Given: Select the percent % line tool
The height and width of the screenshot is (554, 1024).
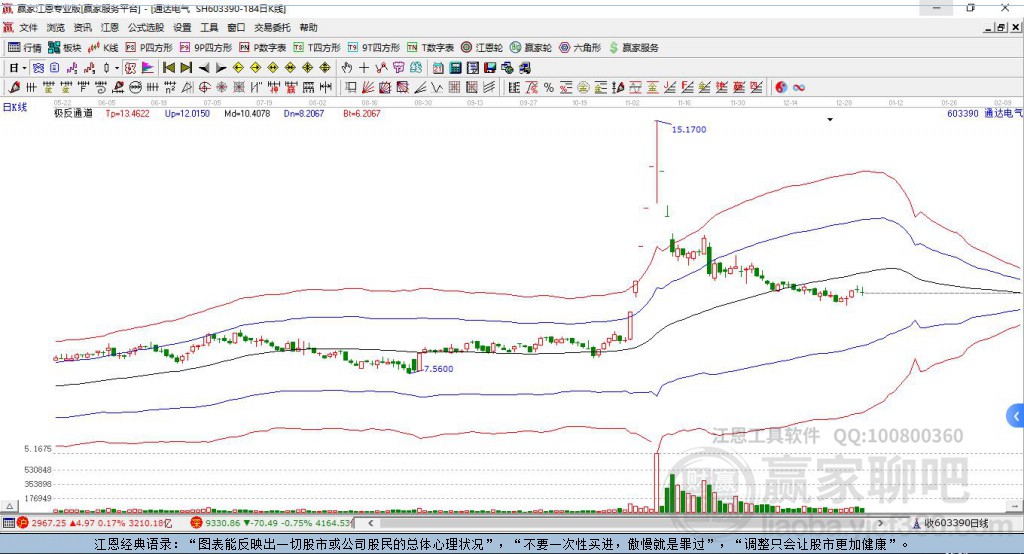Looking at the screenshot, I should (549, 88).
